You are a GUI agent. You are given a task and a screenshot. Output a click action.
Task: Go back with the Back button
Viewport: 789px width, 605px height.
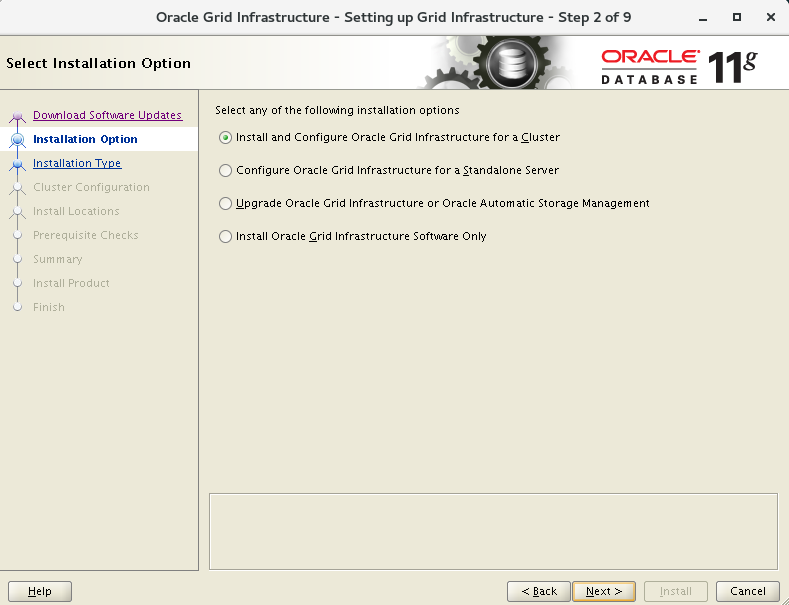[539, 591]
